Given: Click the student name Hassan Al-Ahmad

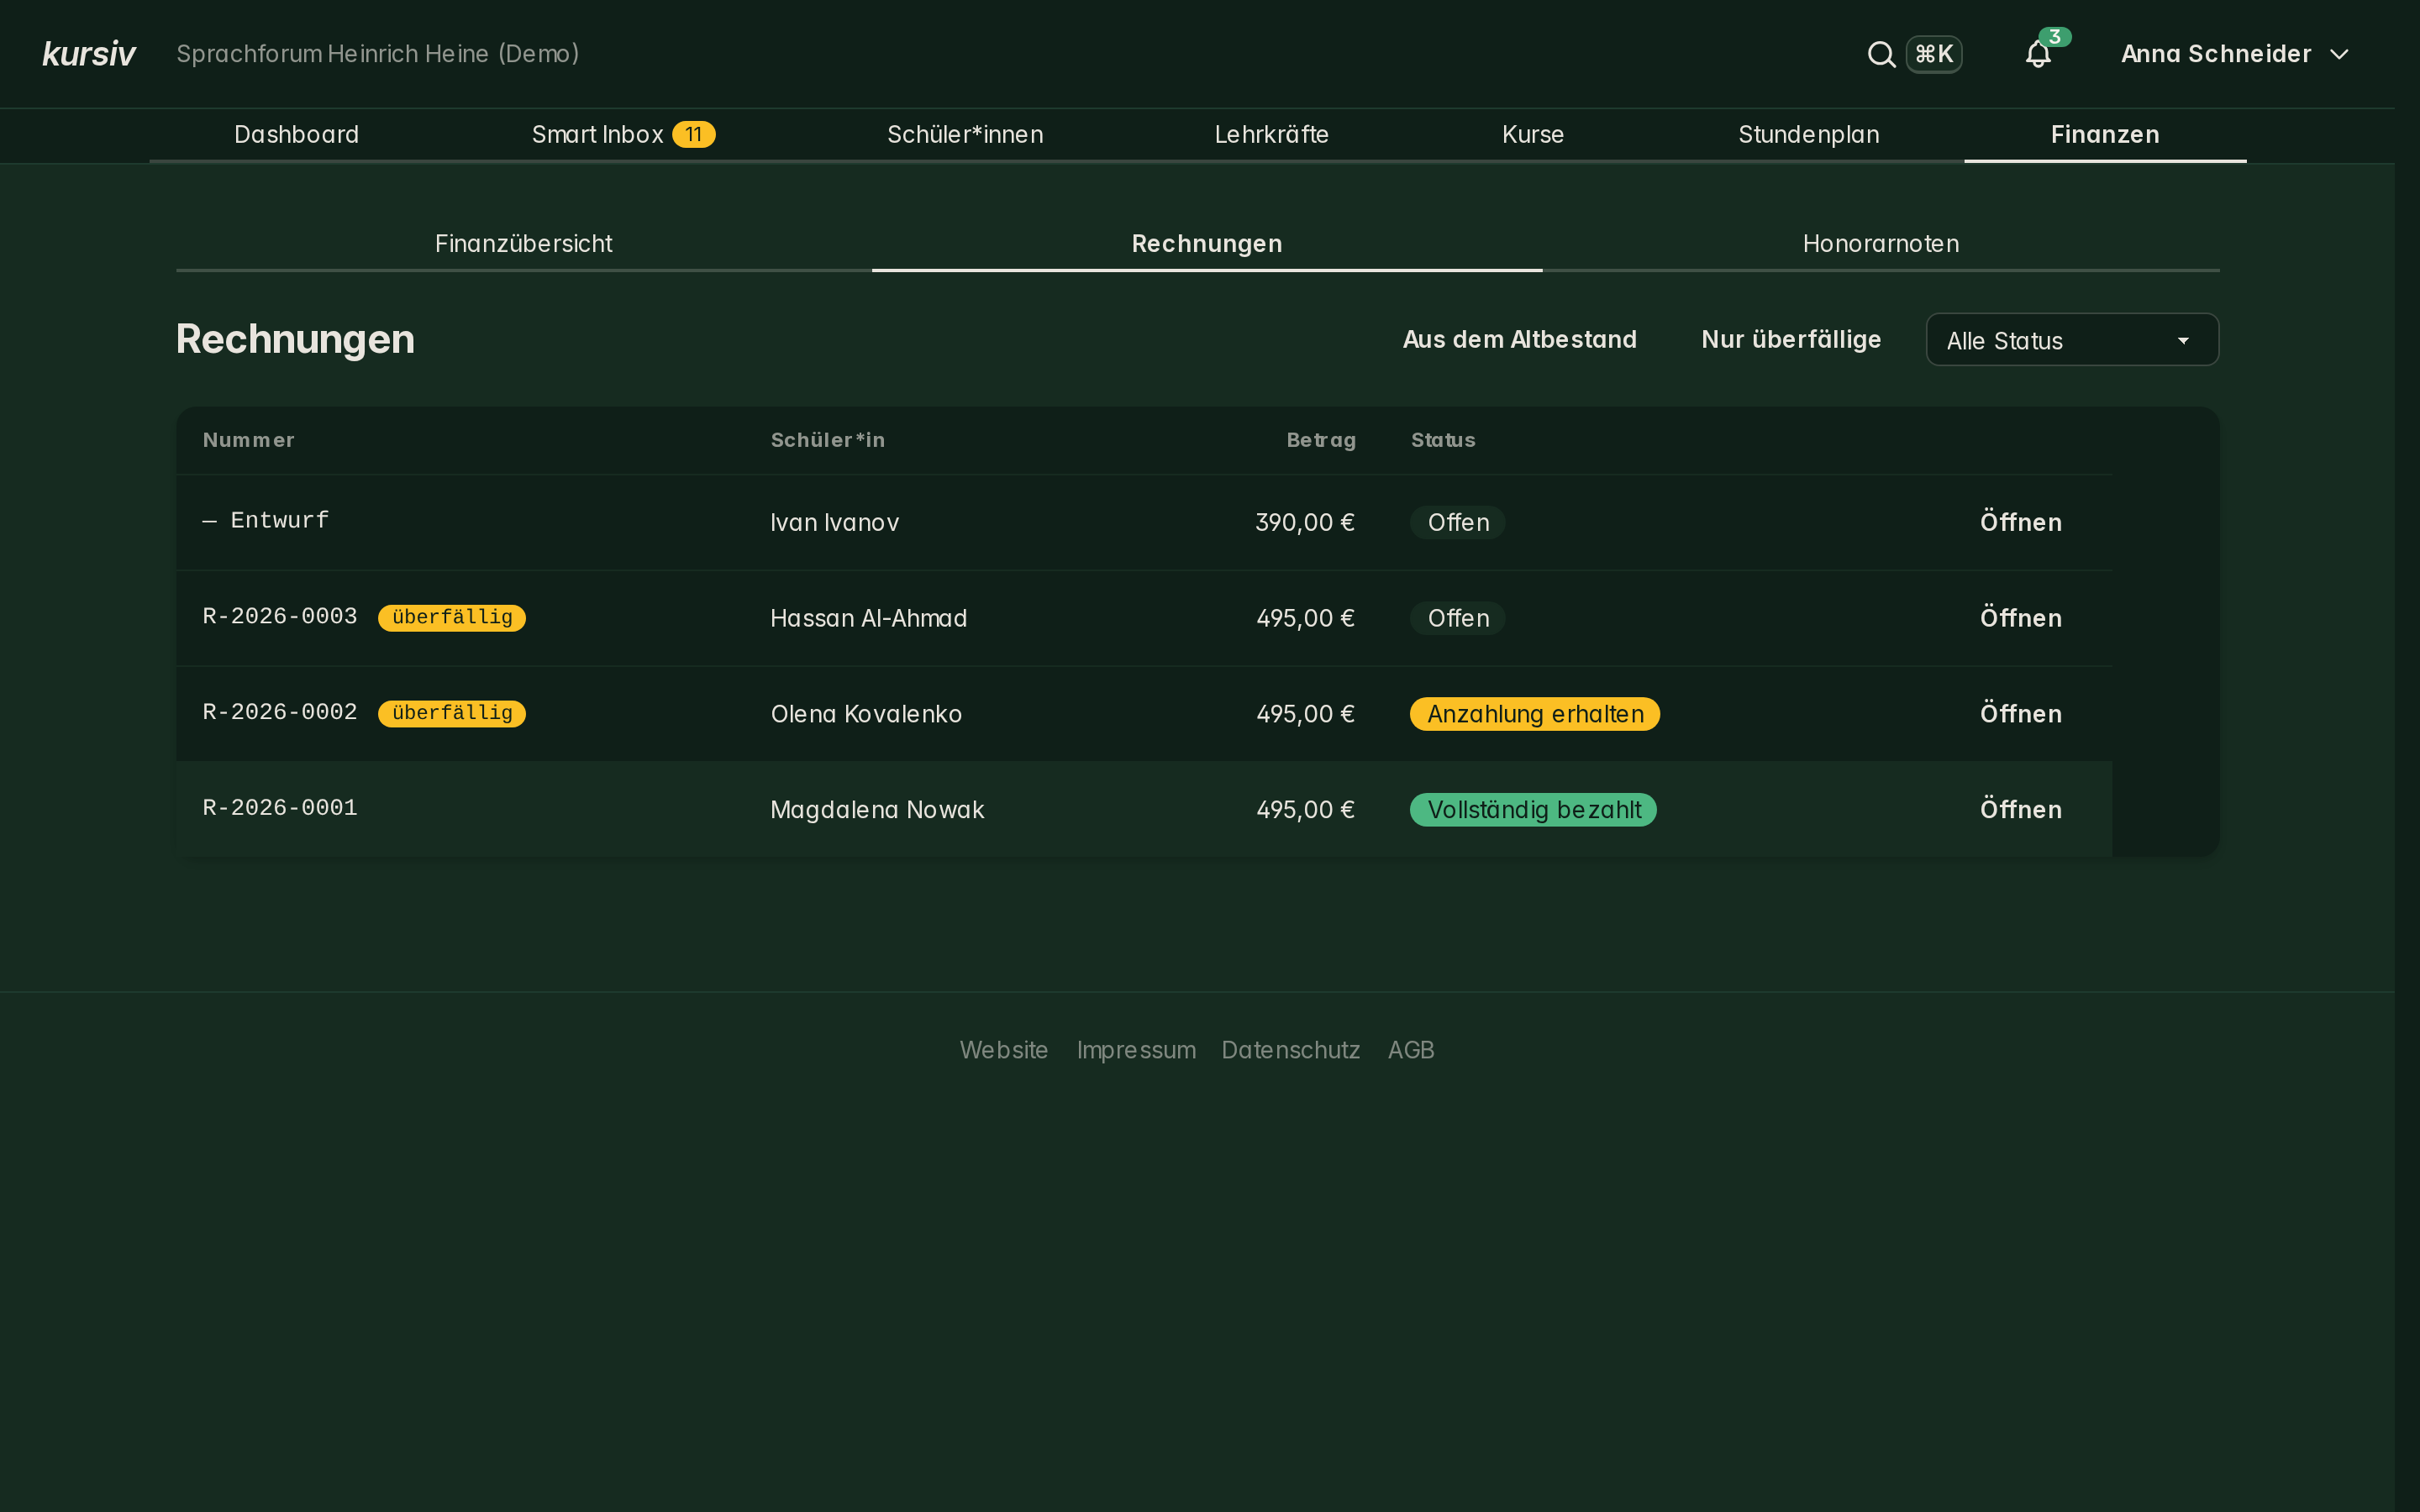Looking at the screenshot, I should point(869,619).
